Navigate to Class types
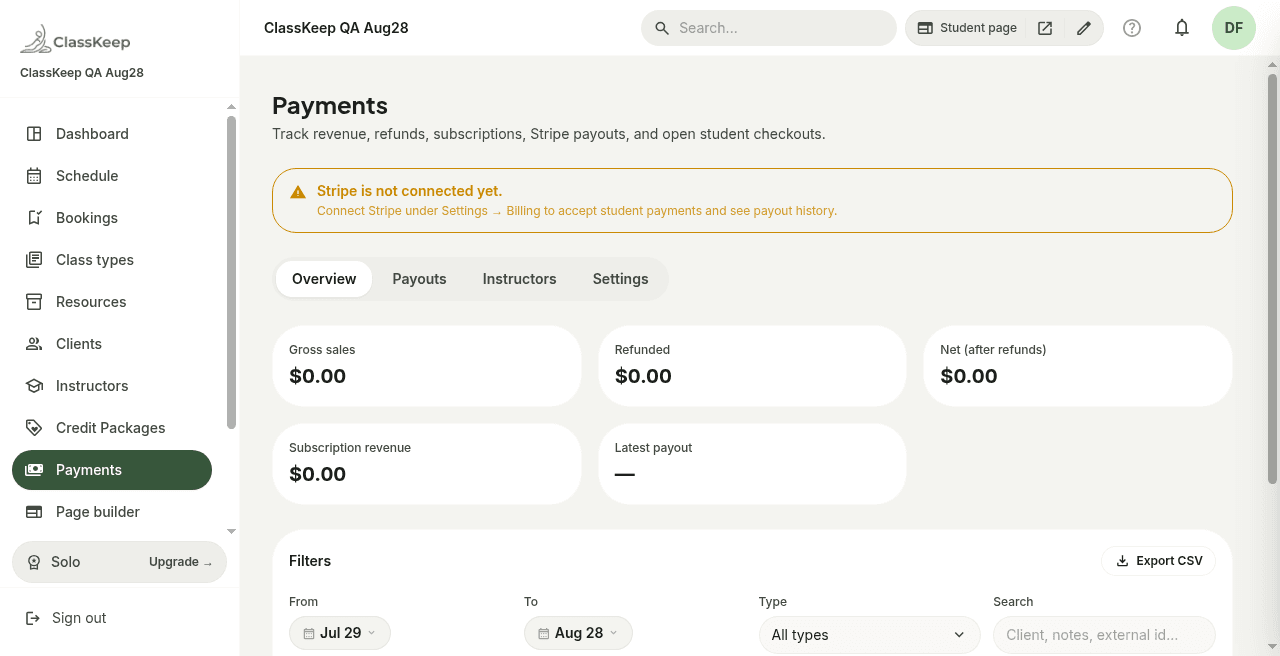The image size is (1280, 656). (x=112, y=260)
